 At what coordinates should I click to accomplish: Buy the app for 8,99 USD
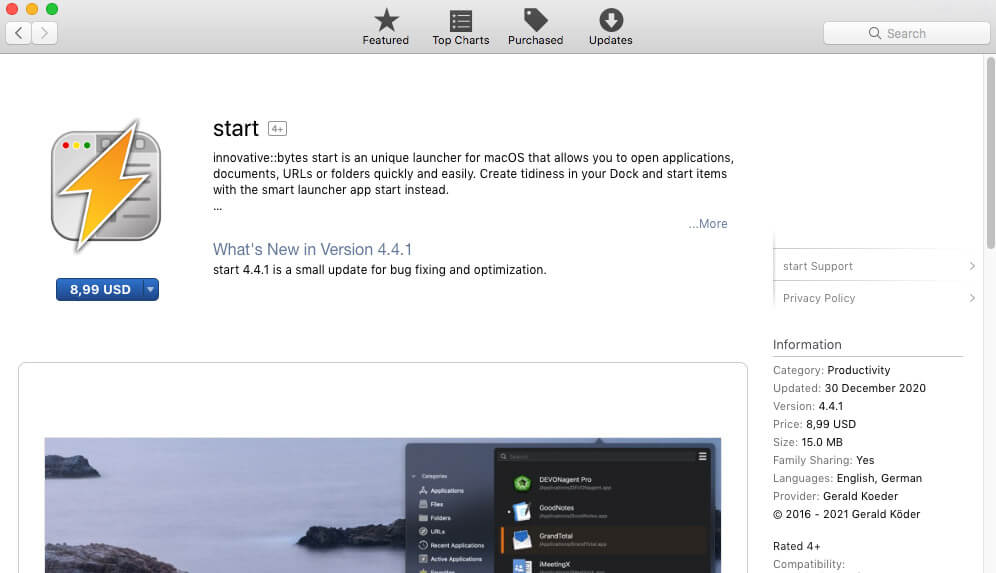pyautogui.click(x=98, y=290)
